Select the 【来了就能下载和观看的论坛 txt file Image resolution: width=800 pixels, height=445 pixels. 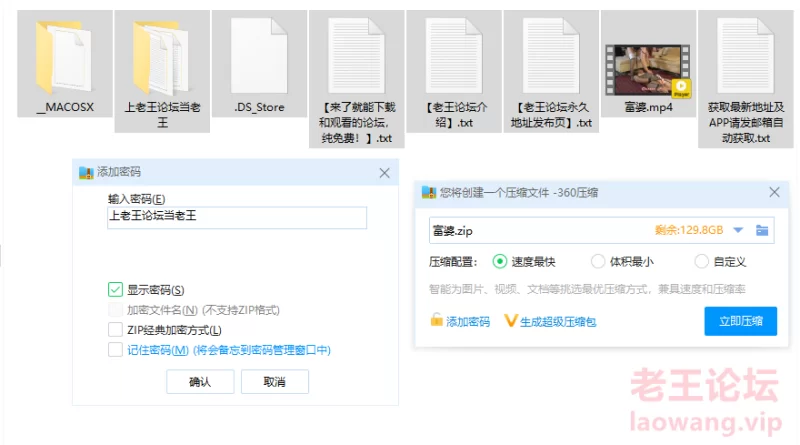click(x=357, y=79)
